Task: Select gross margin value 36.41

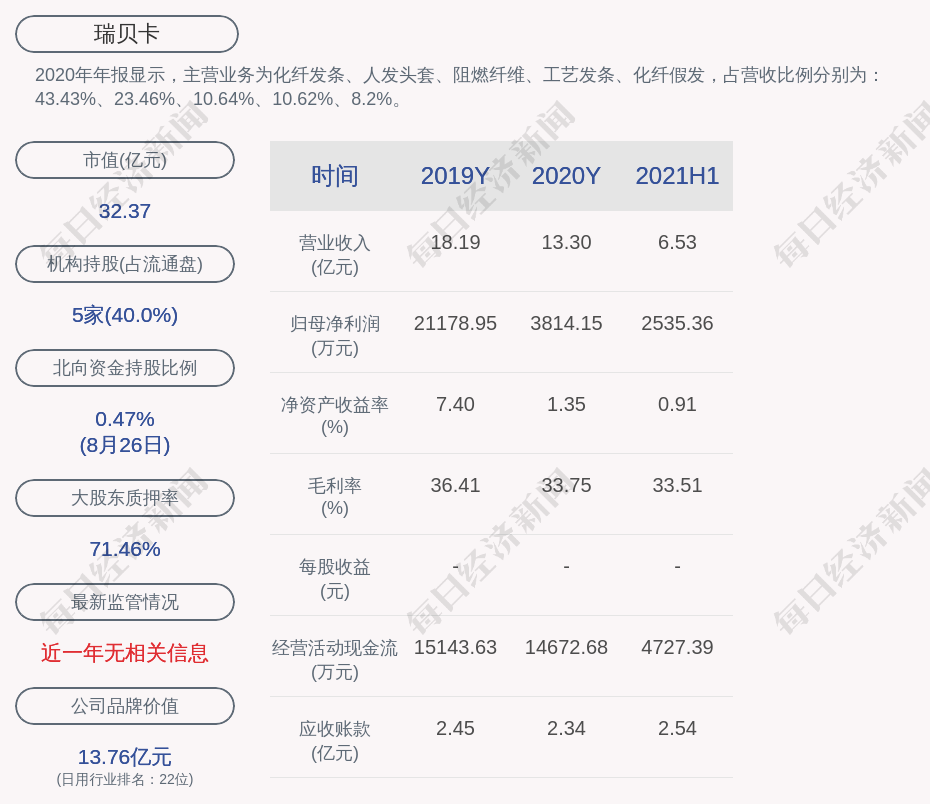Action: [x=455, y=486]
